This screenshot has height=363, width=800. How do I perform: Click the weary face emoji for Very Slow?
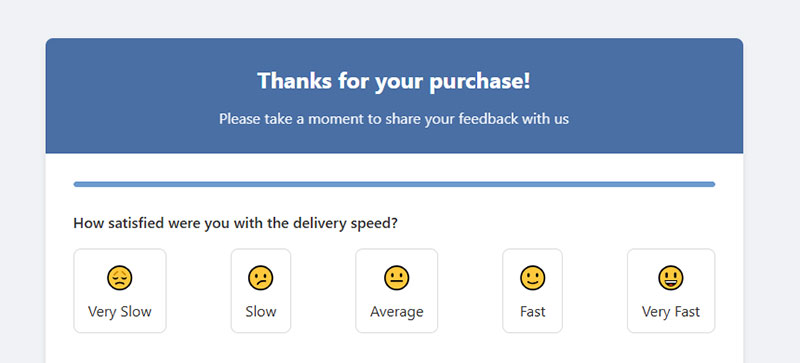120,278
